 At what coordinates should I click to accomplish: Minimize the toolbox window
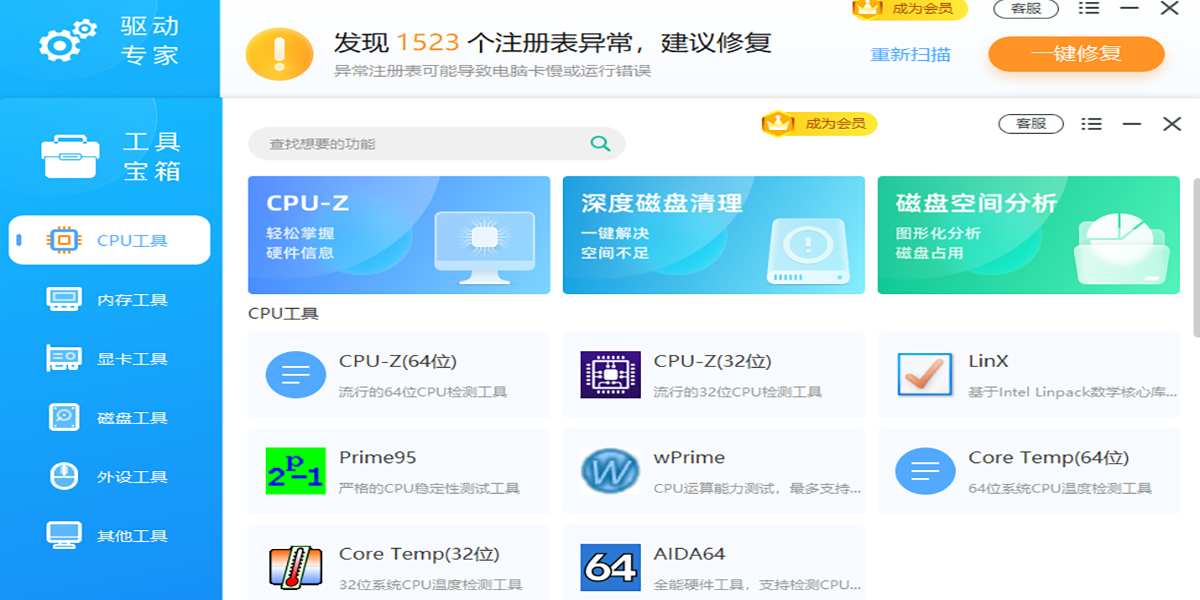coord(1132,124)
